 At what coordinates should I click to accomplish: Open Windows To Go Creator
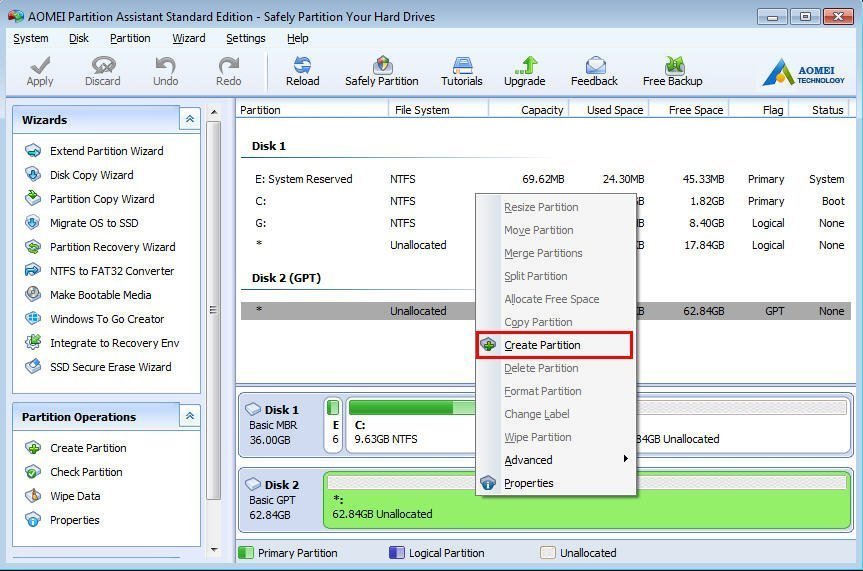pyautogui.click(x=107, y=319)
